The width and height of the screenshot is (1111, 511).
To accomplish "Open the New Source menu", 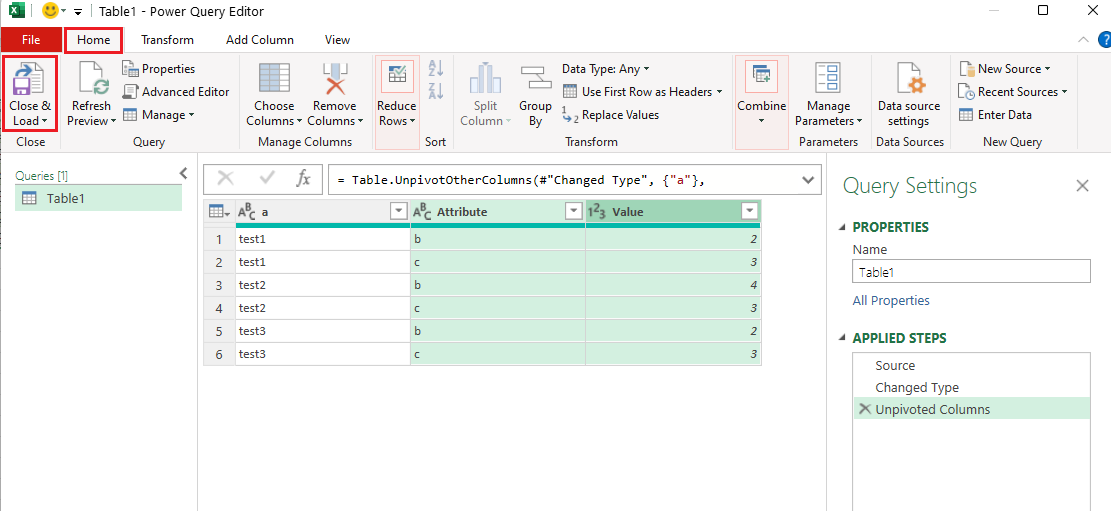I will [x=1005, y=69].
